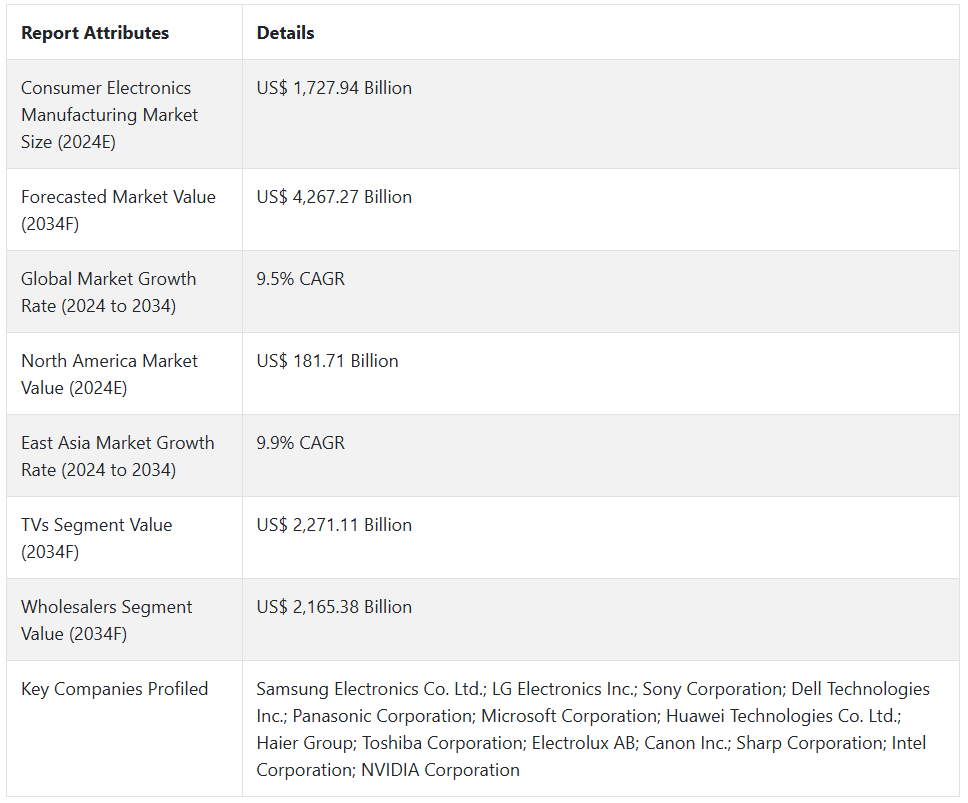The height and width of the screenshot is (803, 968).
Task: Click the Report Attributes column header
Action: 95,33
